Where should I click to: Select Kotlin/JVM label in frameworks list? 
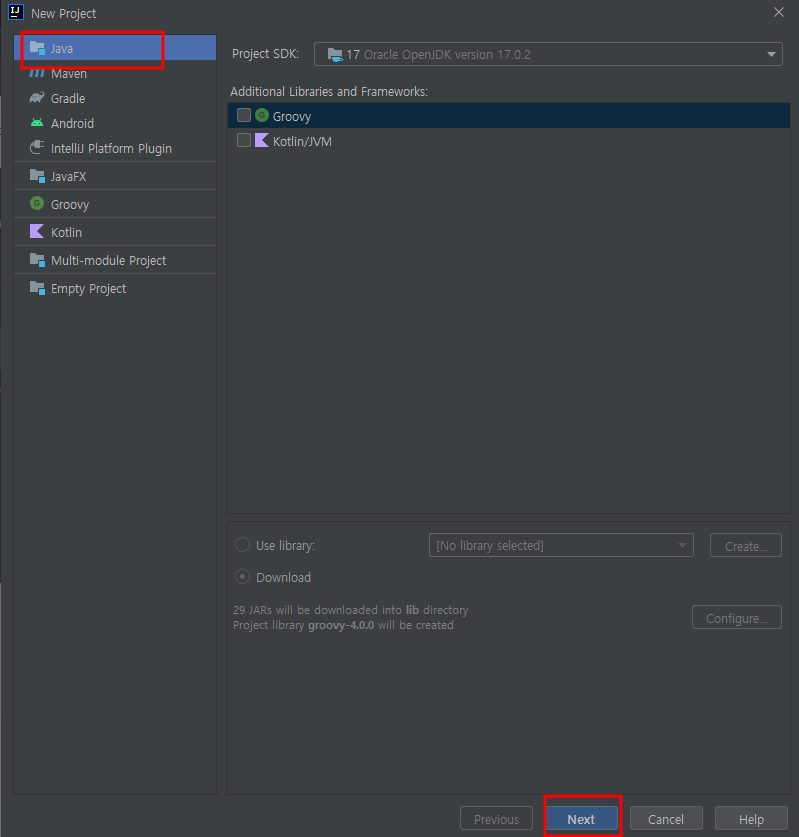[302, 141]
